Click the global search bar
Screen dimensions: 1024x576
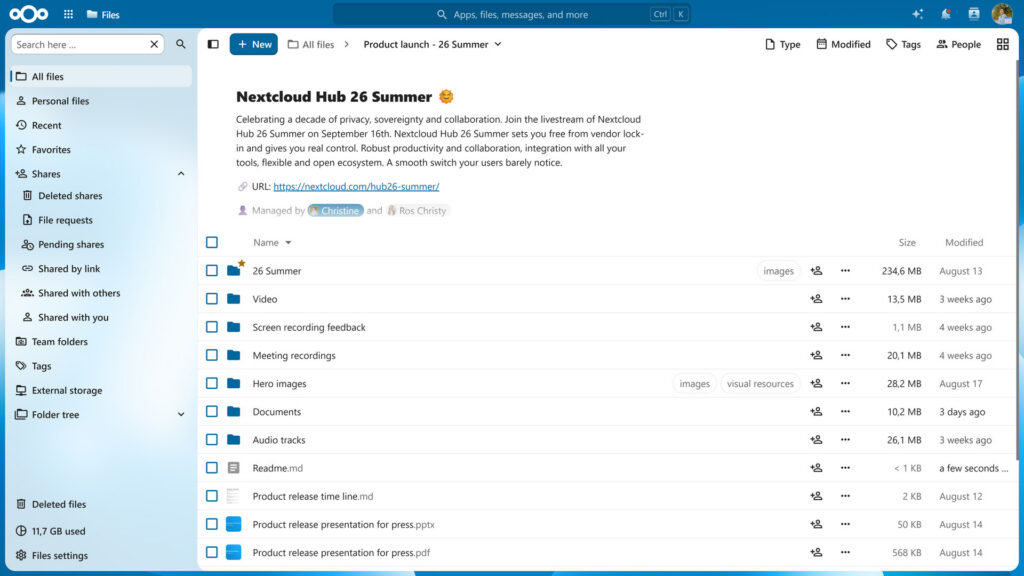pos(511,14)
